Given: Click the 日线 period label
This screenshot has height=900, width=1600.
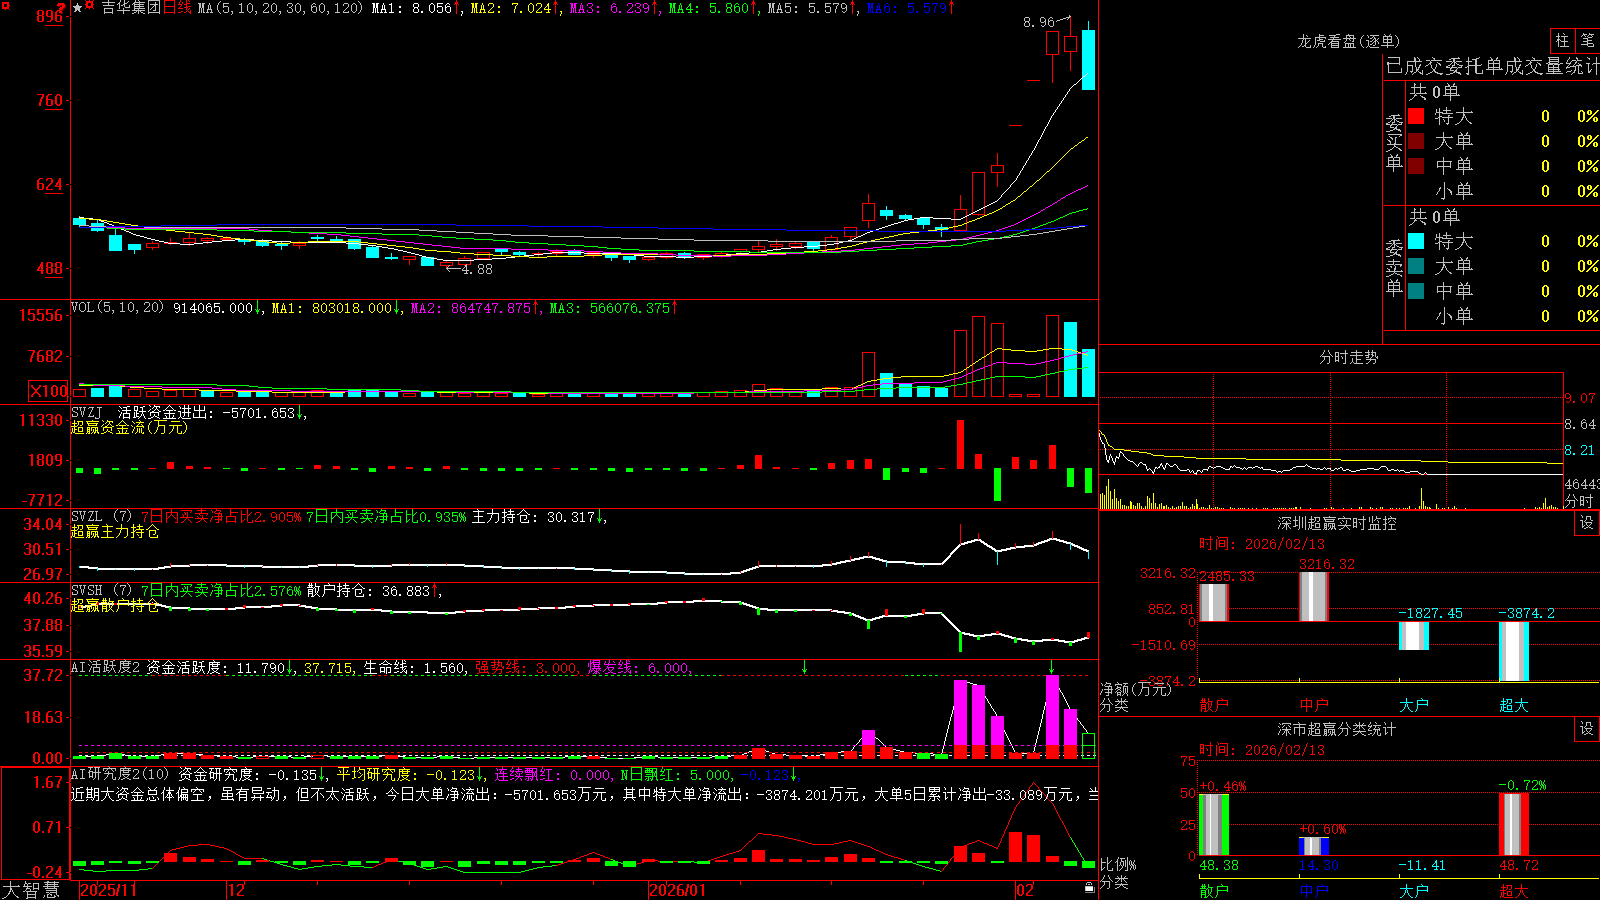Looking at the screenshot, I should pos(176,8).
